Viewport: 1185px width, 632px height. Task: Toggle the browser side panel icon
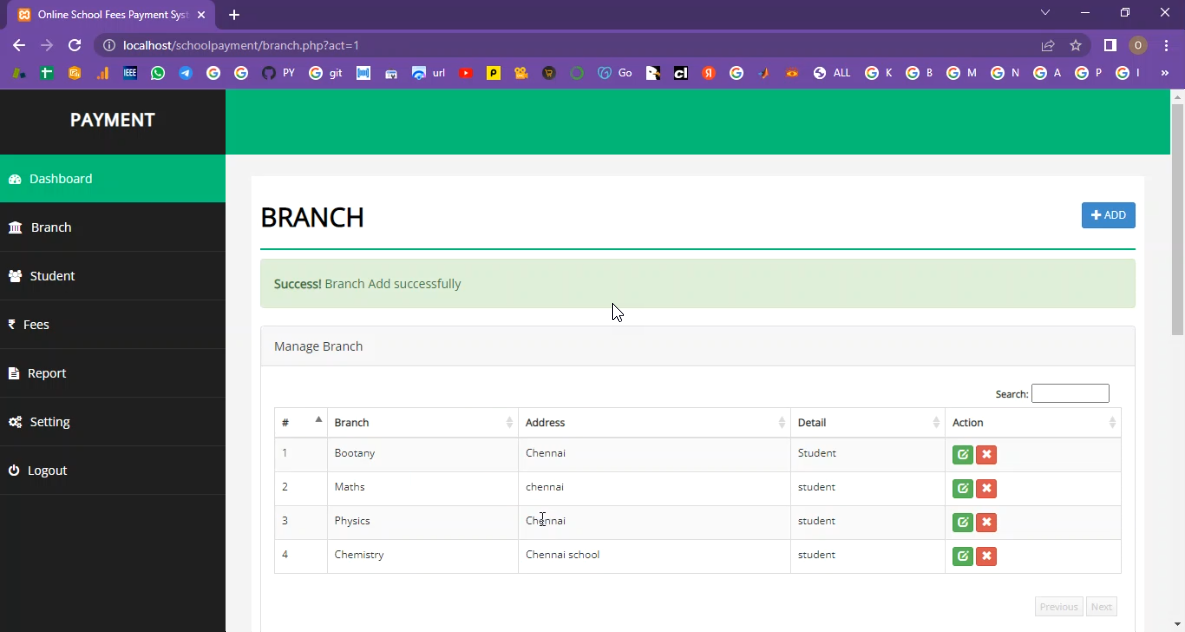[x=1110, y=45]
